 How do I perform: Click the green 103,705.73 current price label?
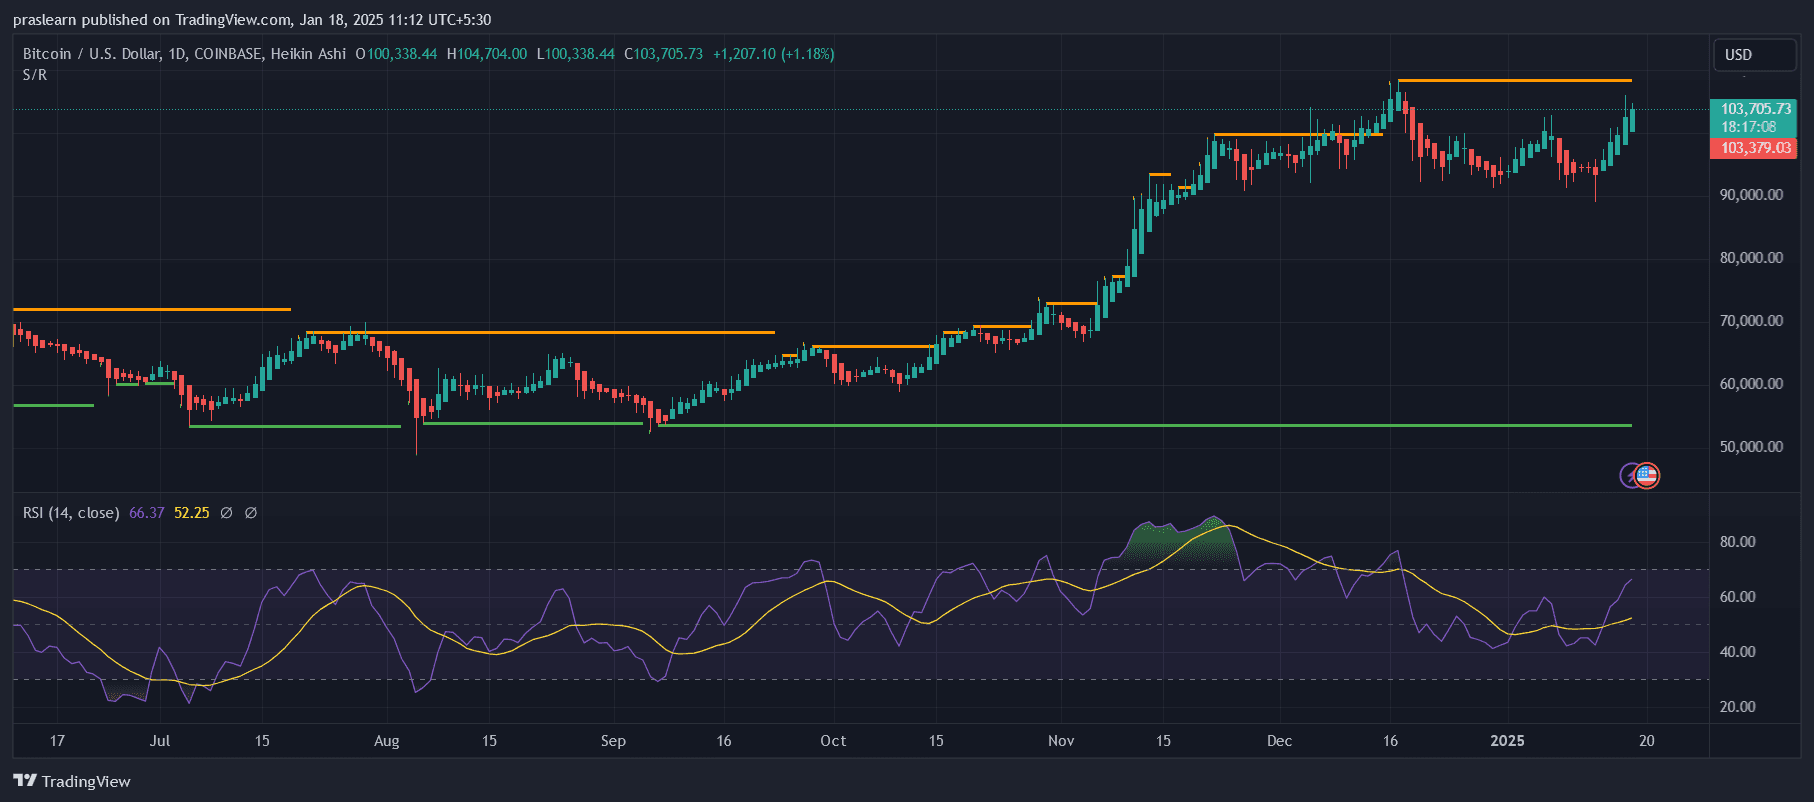click(x=1755, y=109)
